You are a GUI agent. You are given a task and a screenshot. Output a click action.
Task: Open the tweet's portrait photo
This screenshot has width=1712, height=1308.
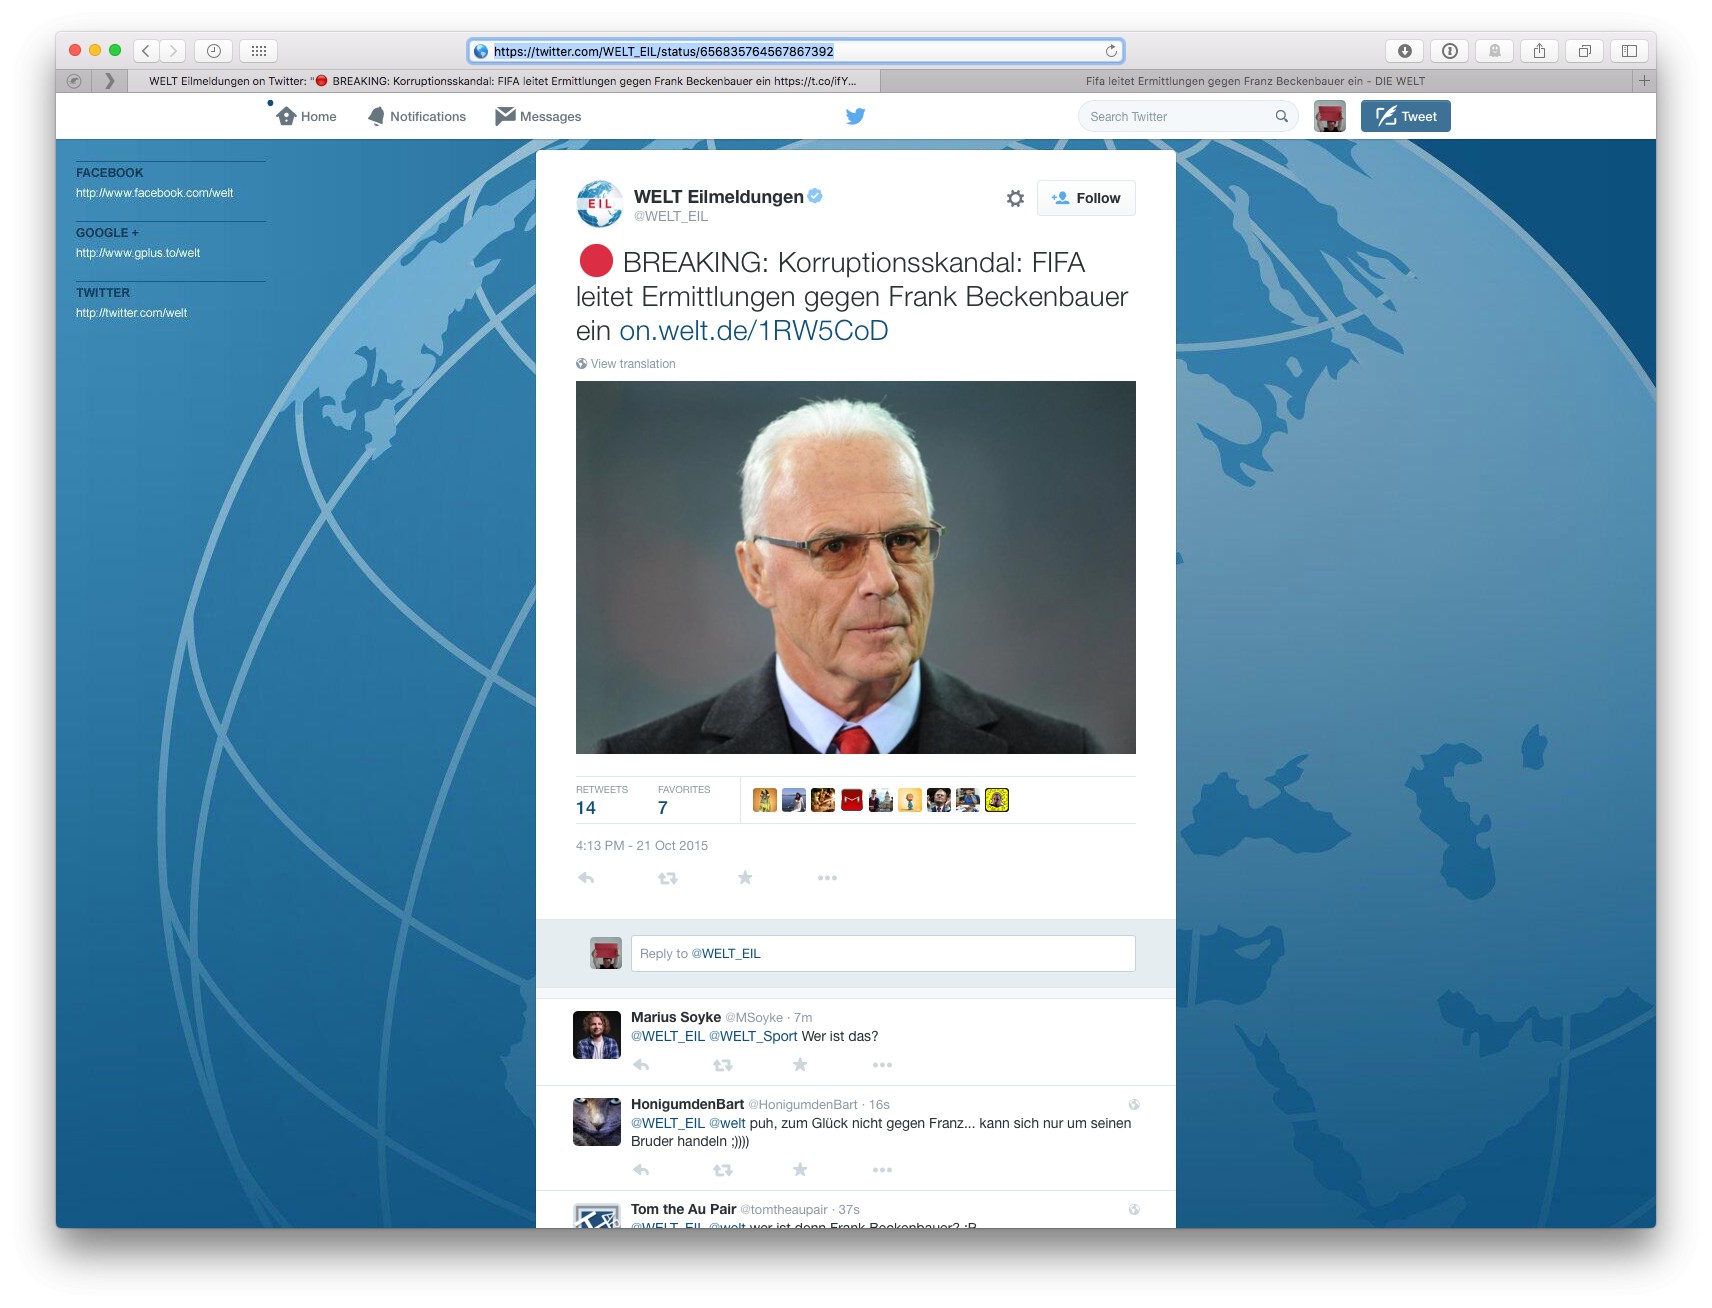click(856, 567)
